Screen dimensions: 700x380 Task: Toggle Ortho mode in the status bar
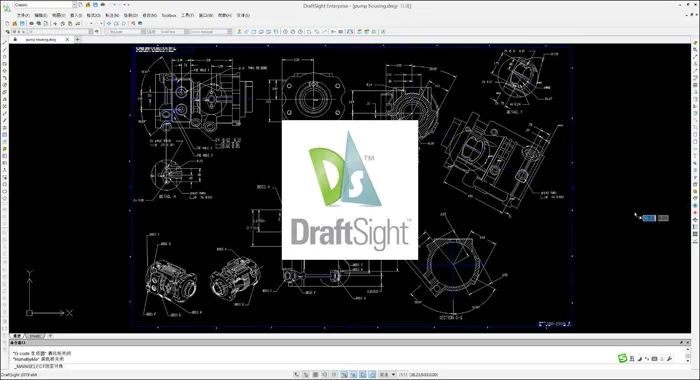coord(316,375)
